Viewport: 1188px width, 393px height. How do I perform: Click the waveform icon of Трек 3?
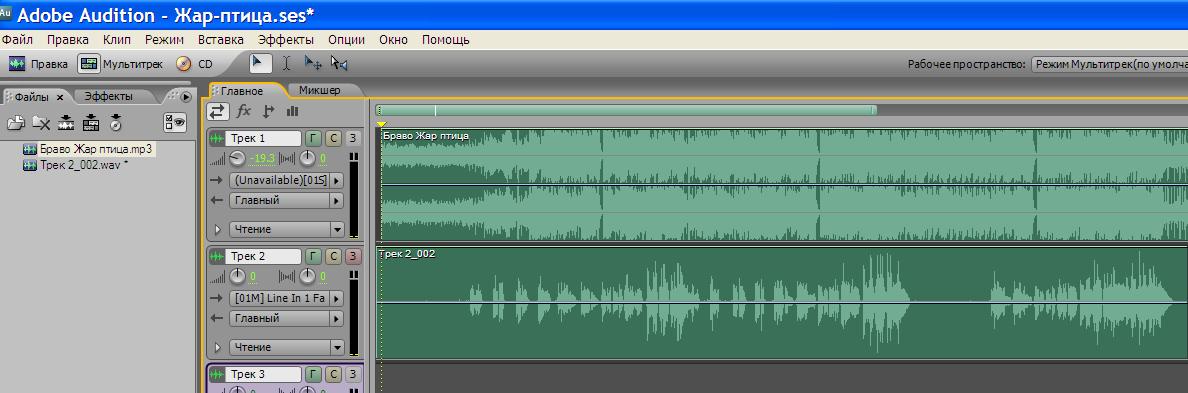click(217, 374)
